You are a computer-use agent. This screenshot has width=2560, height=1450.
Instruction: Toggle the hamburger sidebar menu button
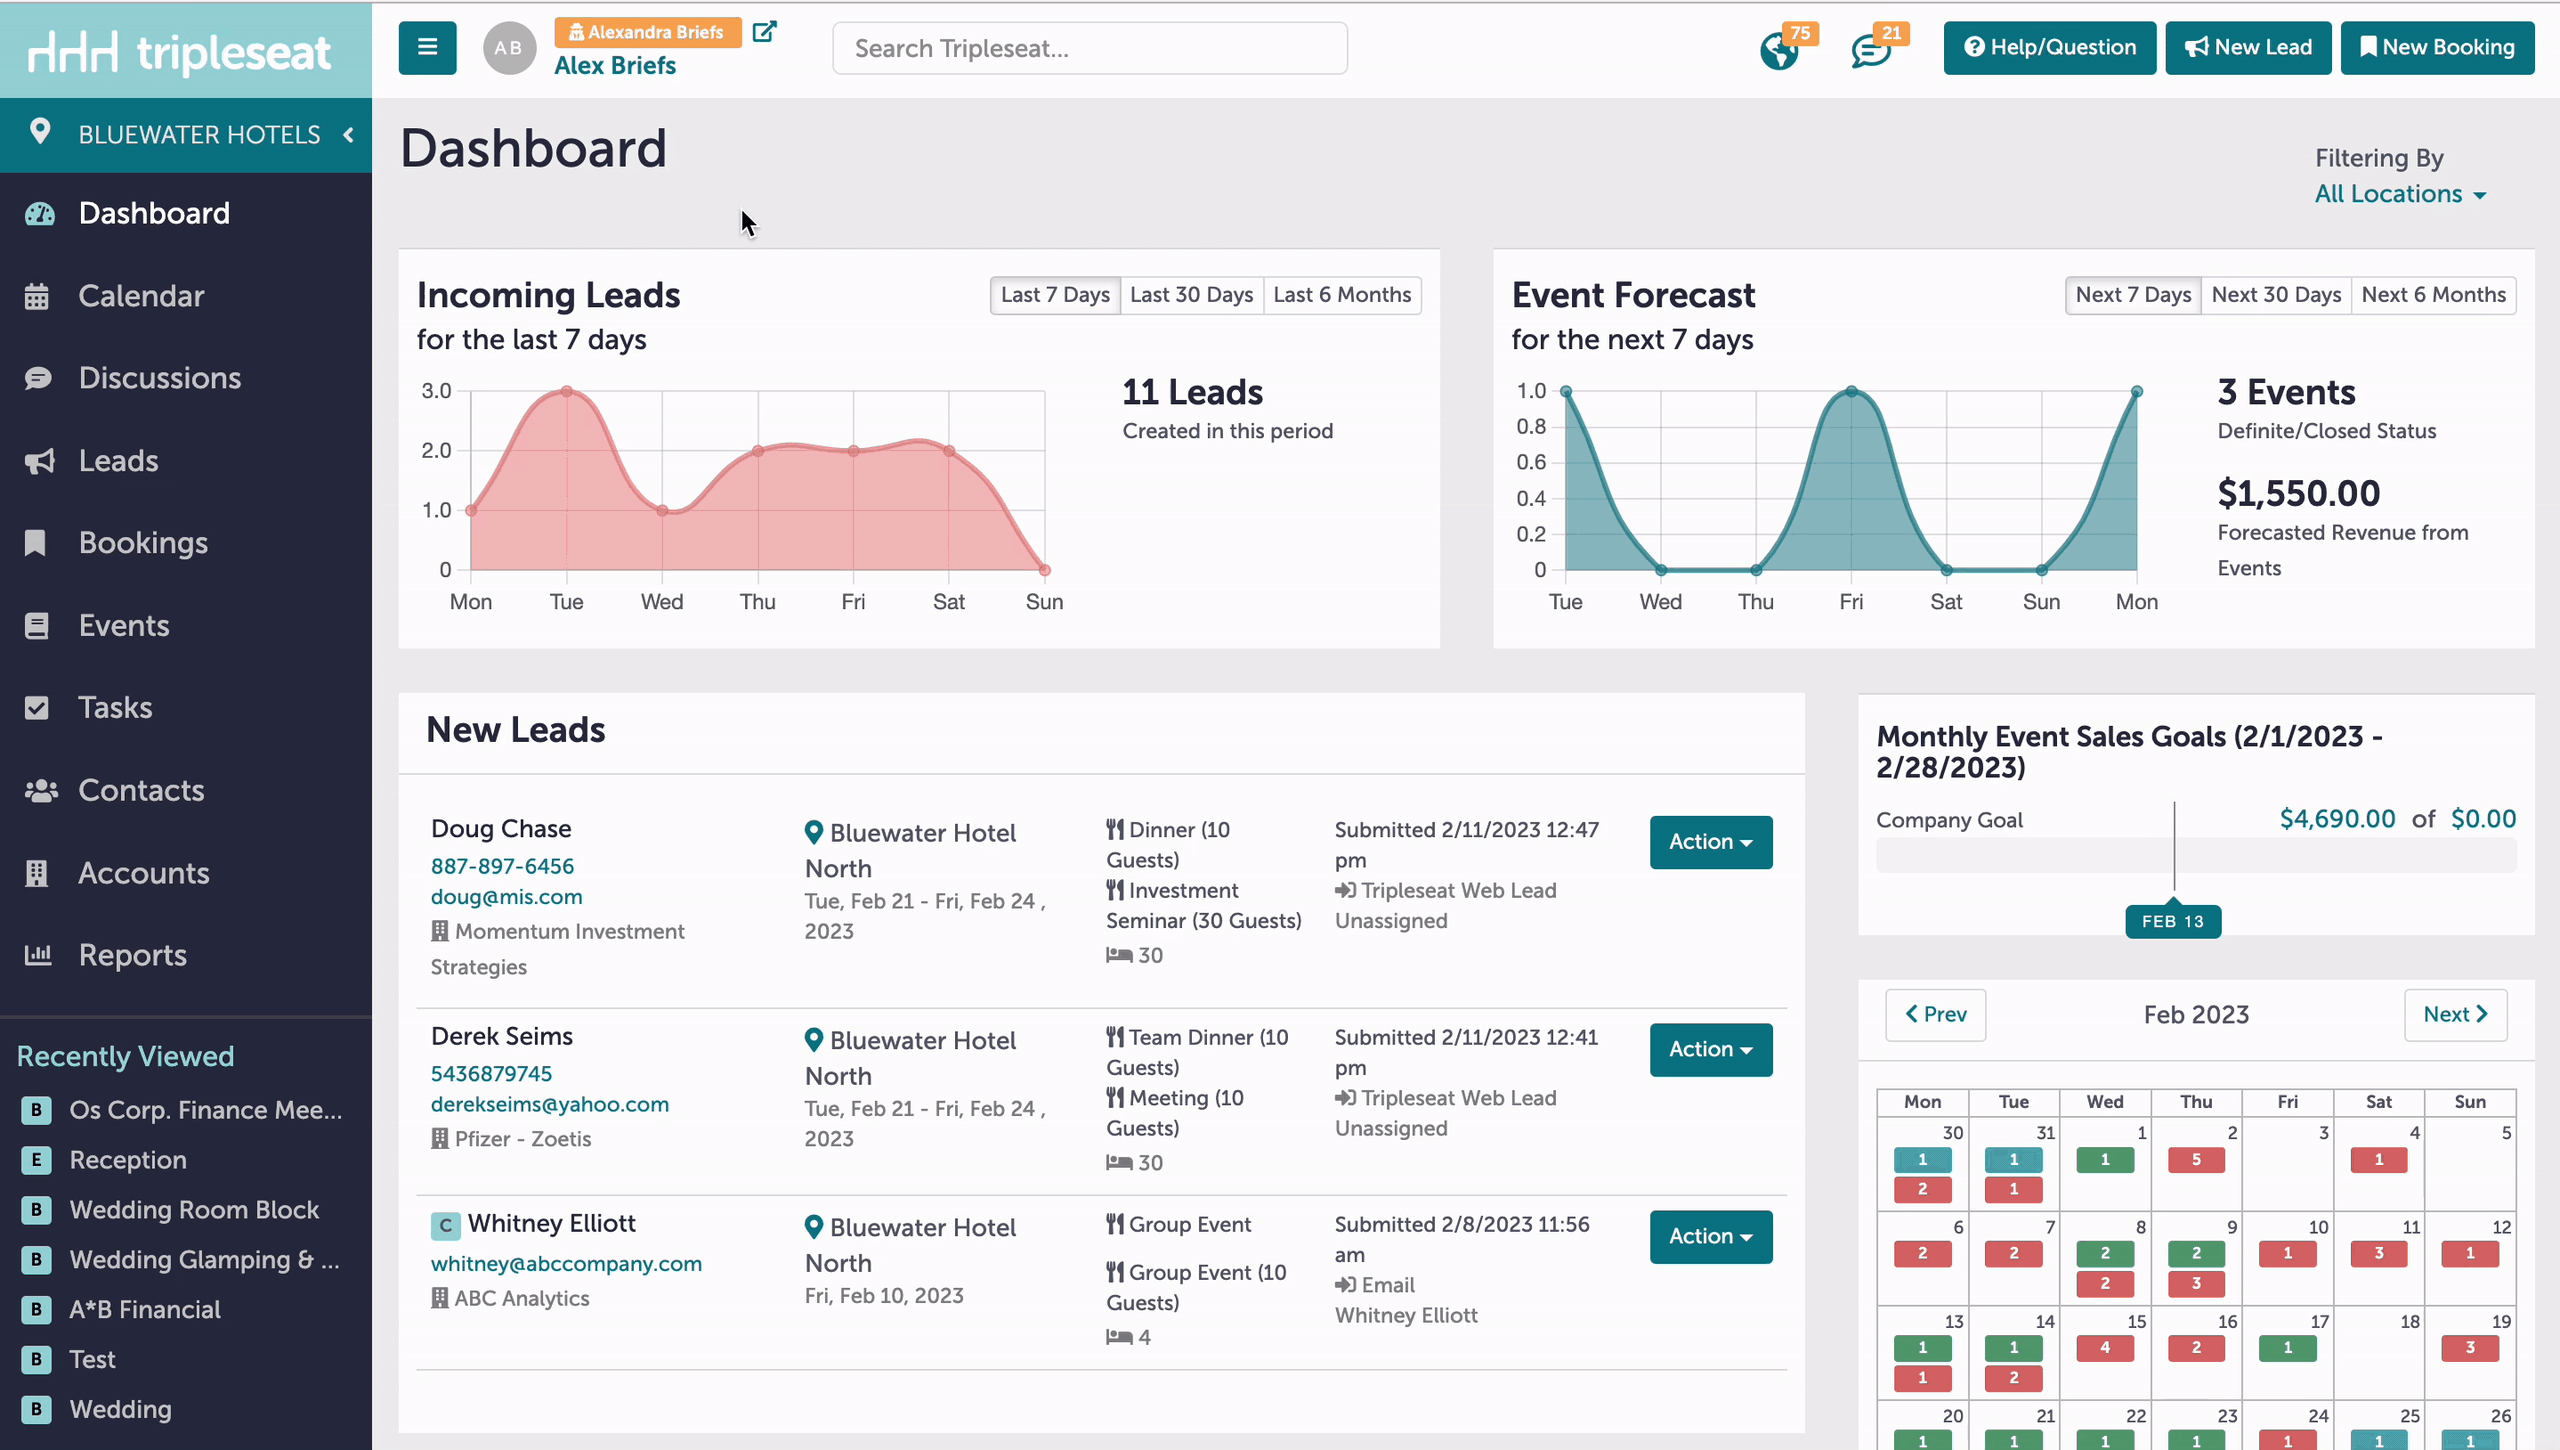click(x=427, y=48)
